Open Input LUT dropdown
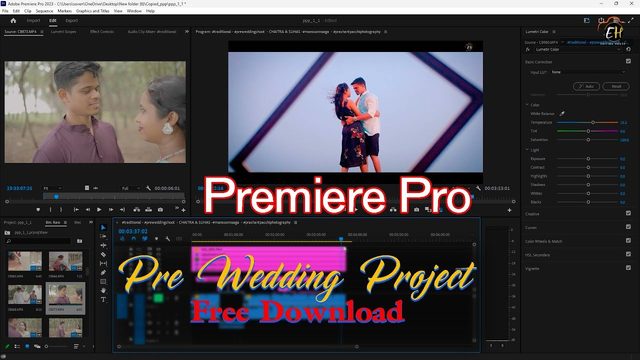 tap(588, 72)
